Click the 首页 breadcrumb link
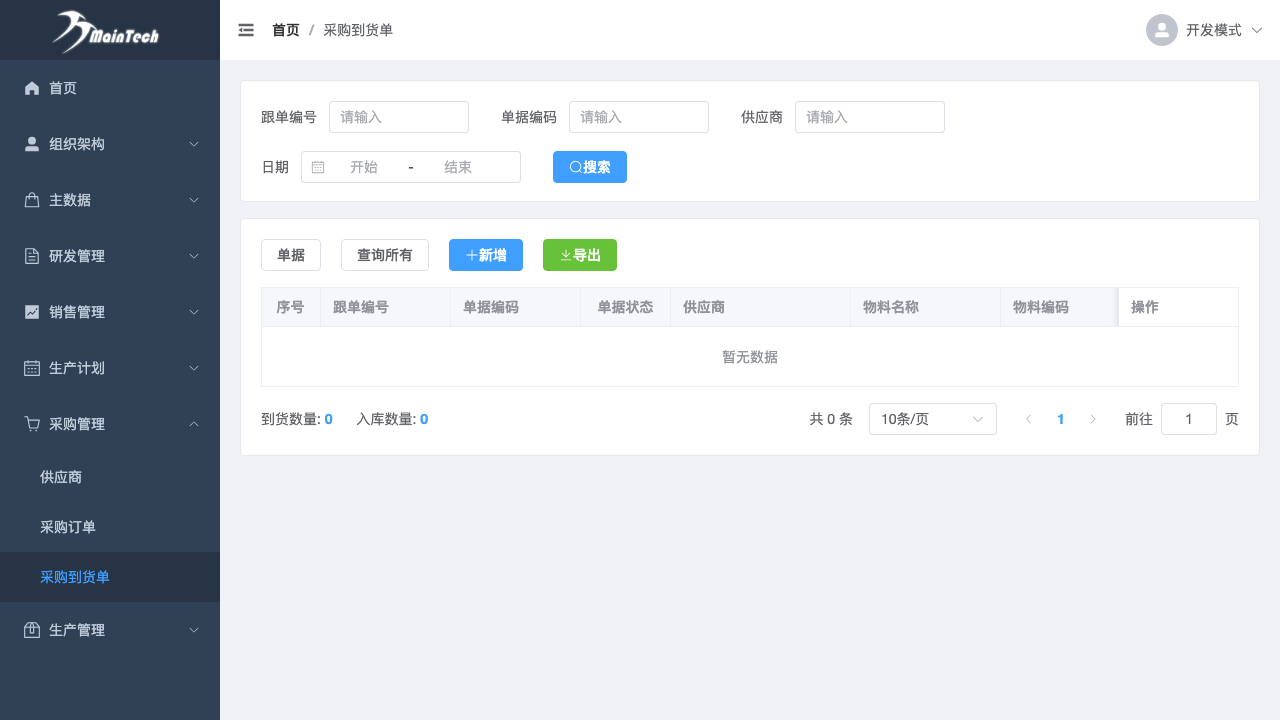This screenshot has width=1280, height=720. (x=285, y=30)
